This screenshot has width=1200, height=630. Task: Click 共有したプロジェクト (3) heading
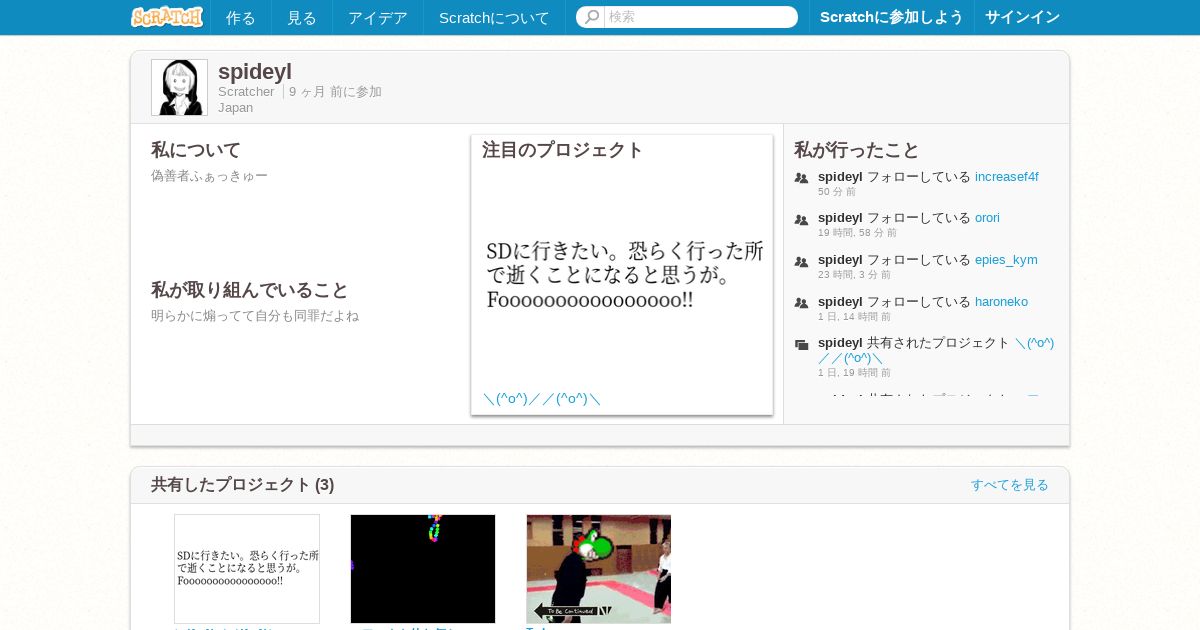(x=243, y=485)
